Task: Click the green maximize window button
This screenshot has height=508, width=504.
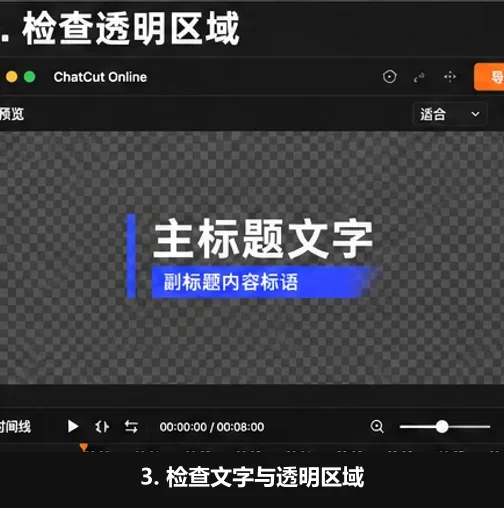Action: tap(30, 77)
